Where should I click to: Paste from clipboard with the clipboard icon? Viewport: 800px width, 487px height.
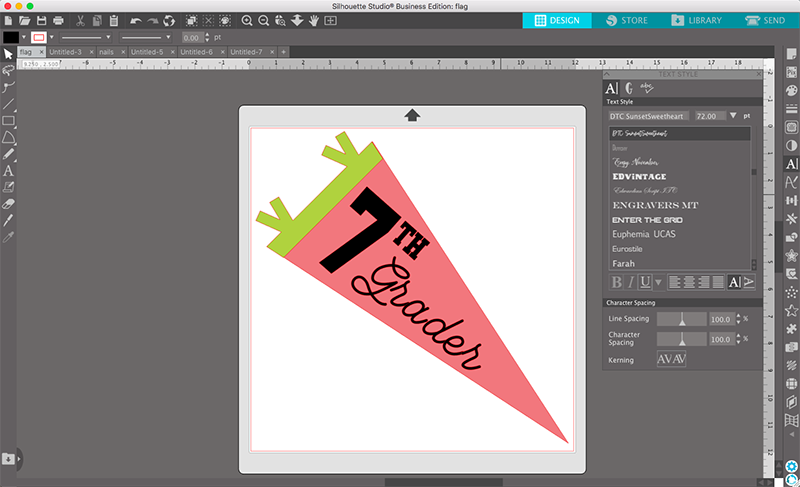[x=114, y=20]
